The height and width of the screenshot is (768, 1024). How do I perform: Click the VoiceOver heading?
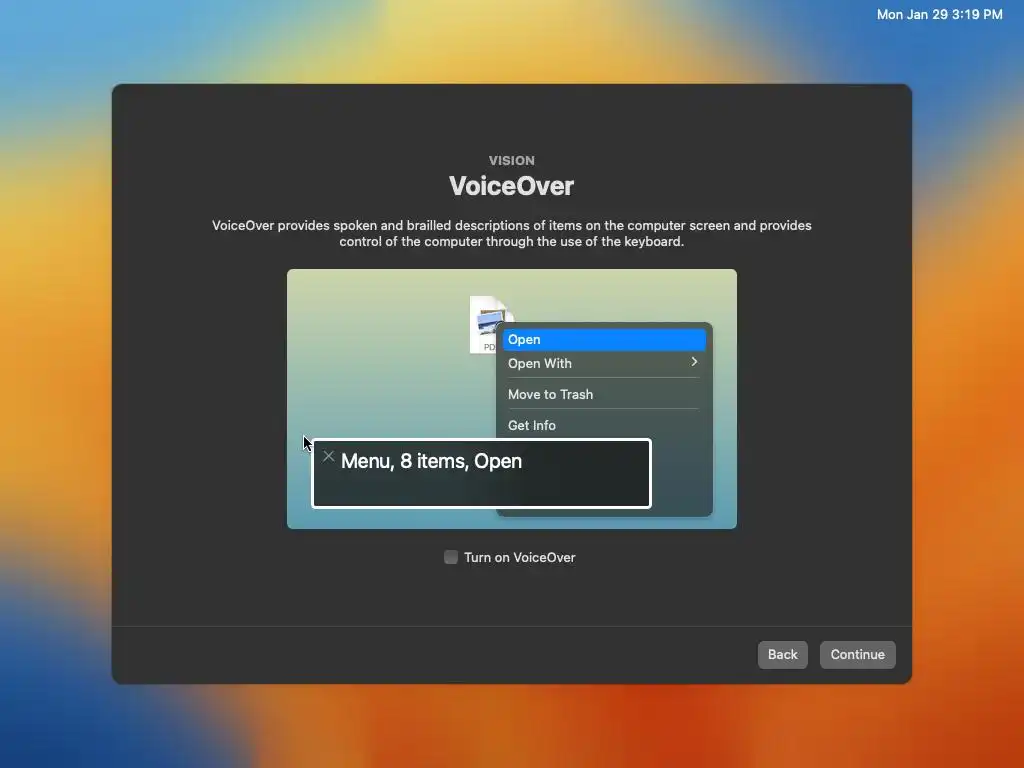pyautogui.click(x=511, y=186)
